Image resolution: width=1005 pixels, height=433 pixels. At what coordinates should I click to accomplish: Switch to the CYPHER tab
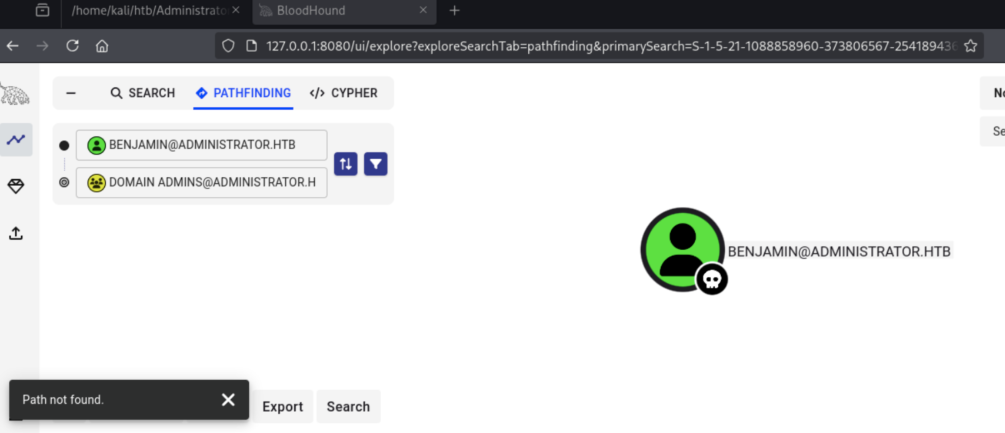(x=344, y=93)
